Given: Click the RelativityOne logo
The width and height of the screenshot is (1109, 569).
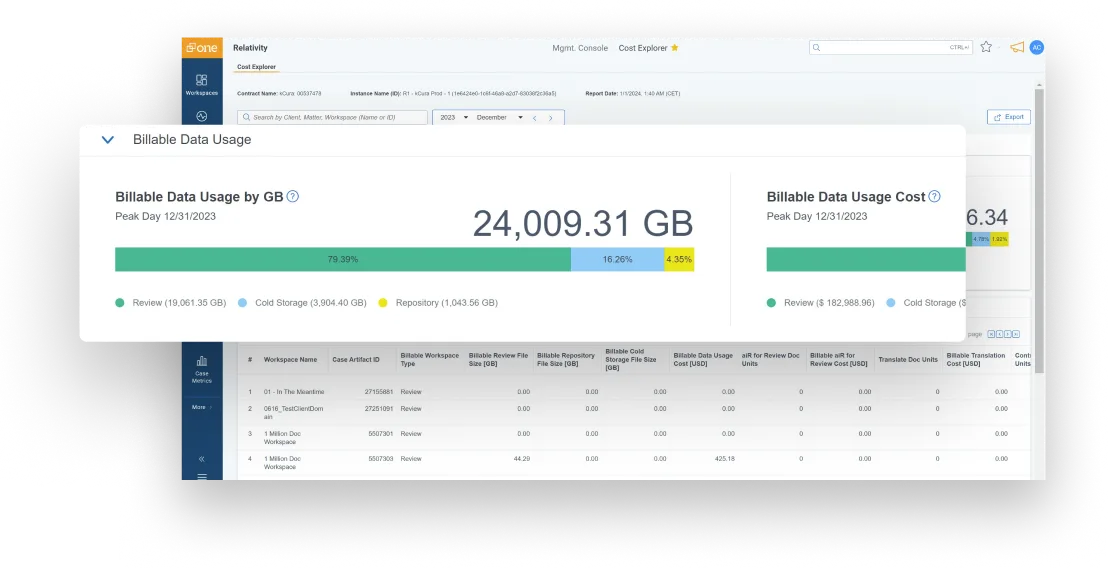Looking at the screenshot, I should [x=202, y=47].
